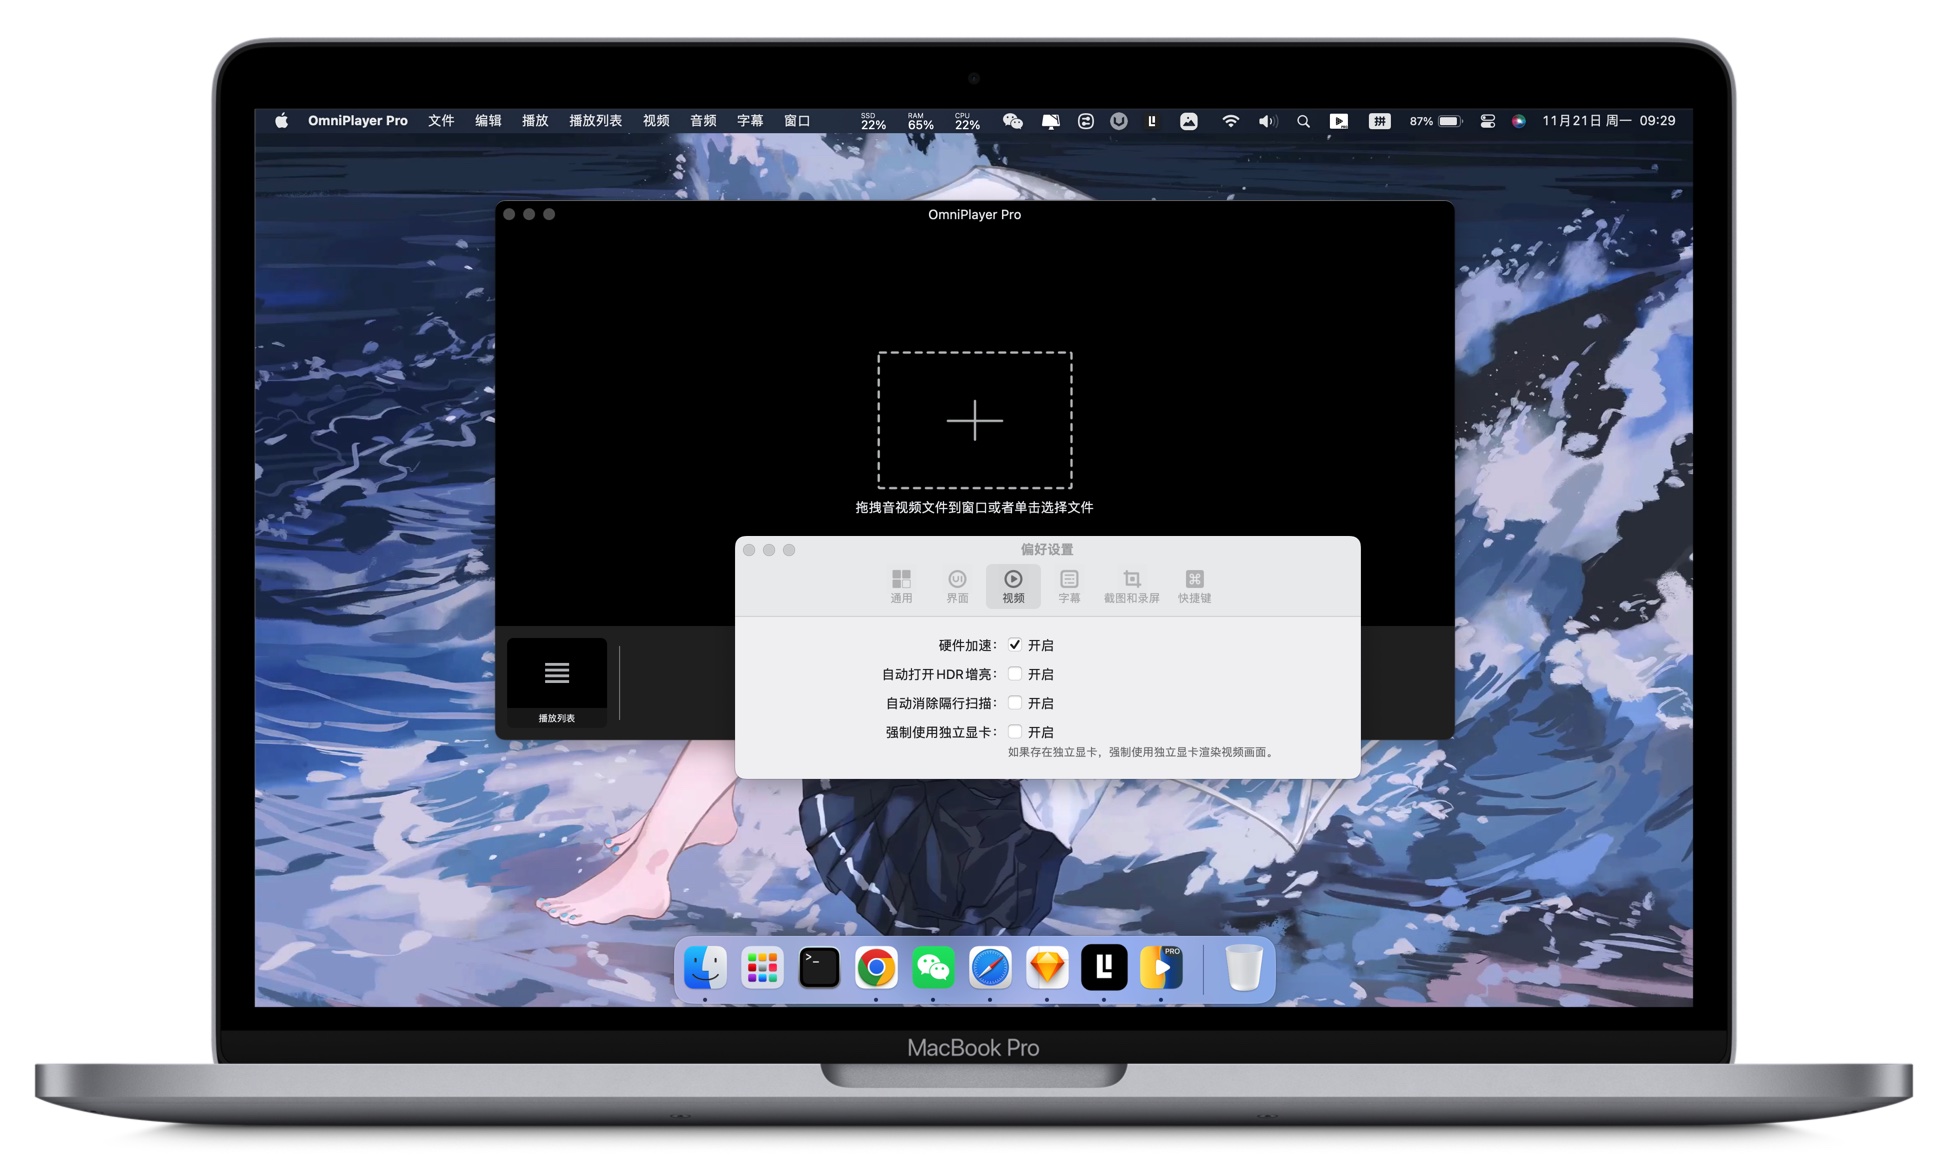This screenshot has height=1170, width=1950.
Task: Open Google Chrome from the Dock
Action: click(876, 967)
